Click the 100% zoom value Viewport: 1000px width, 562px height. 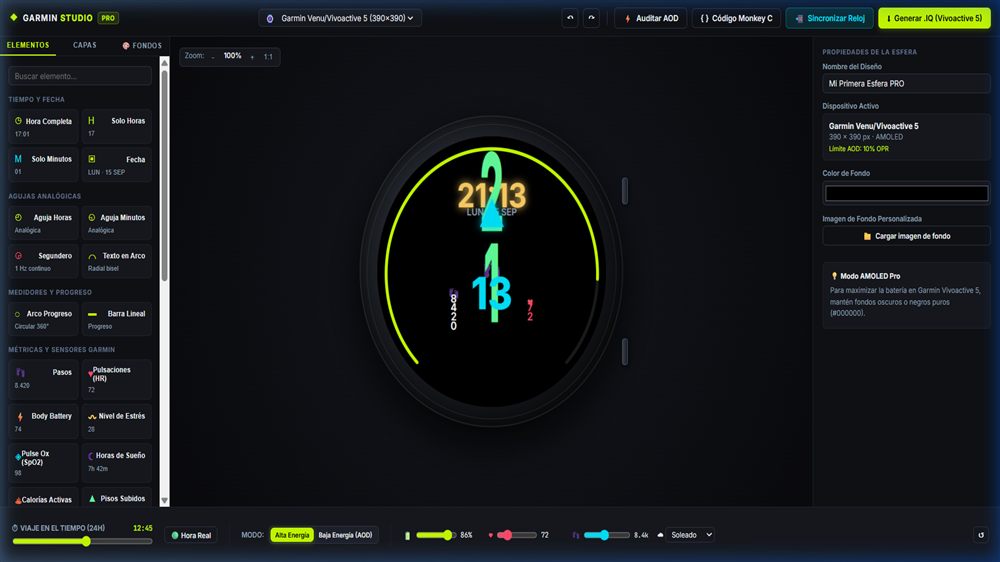pyautogui.click(x=232, y=56)
